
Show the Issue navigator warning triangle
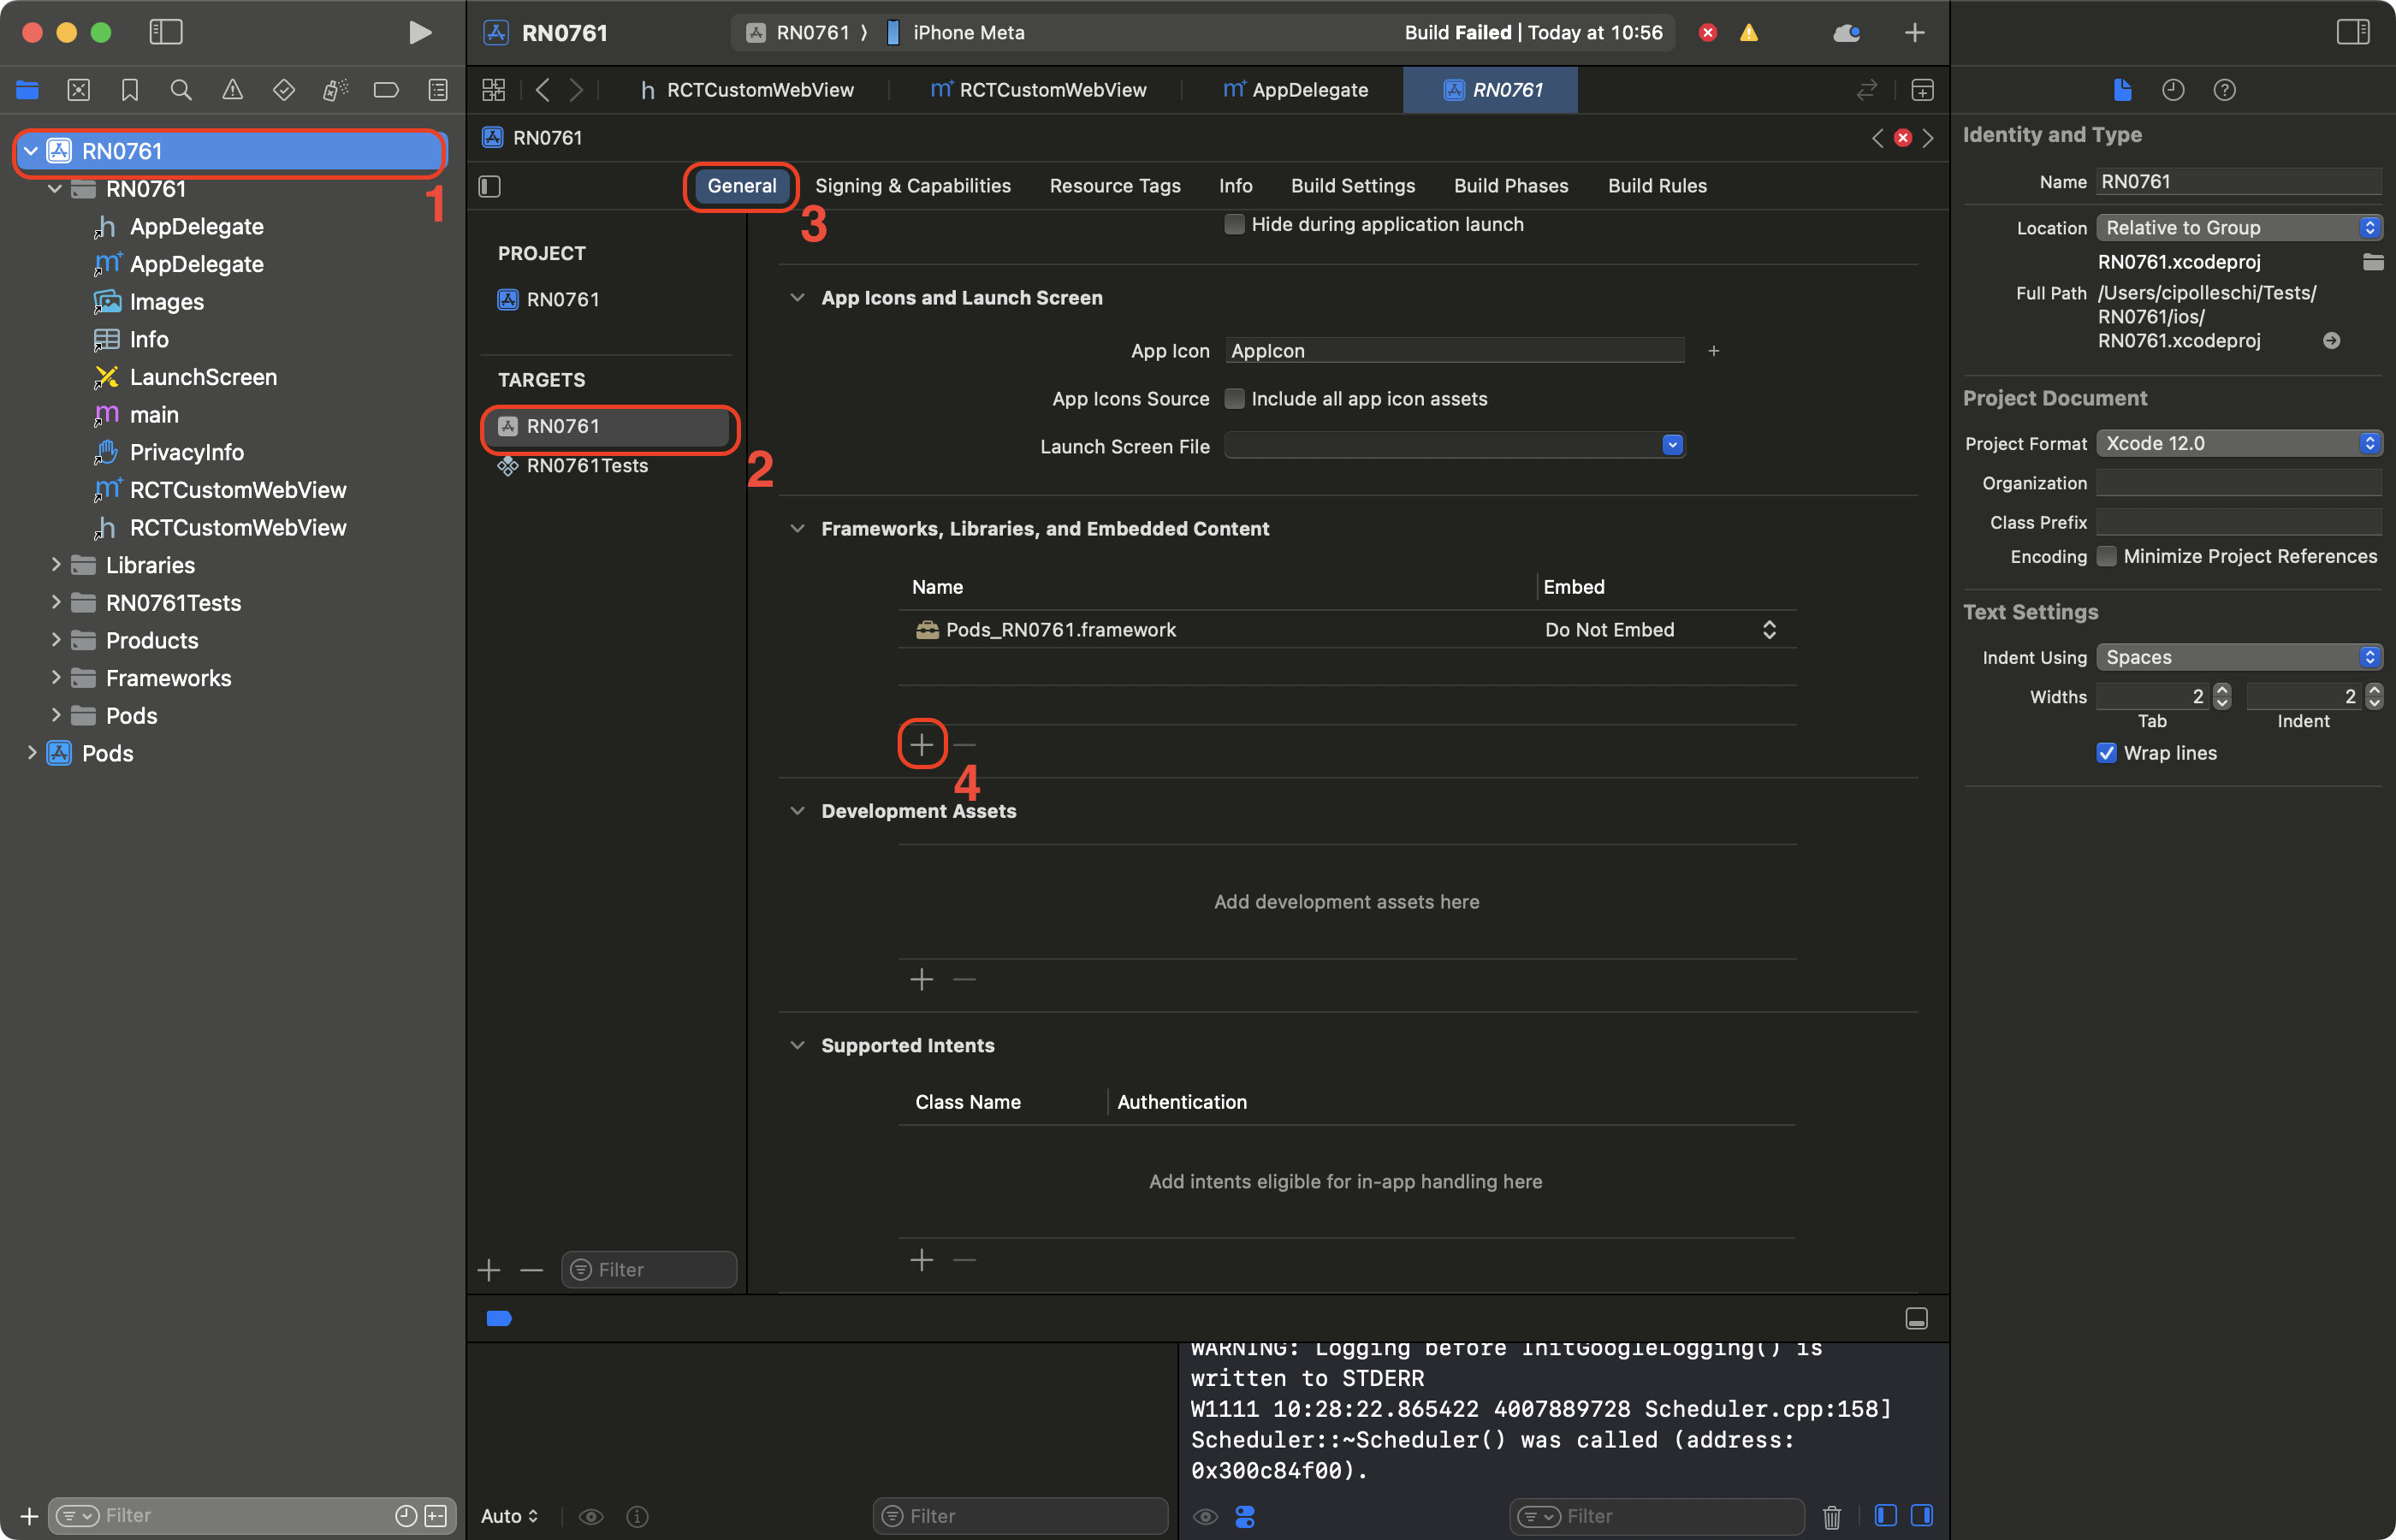click(232, 89)
